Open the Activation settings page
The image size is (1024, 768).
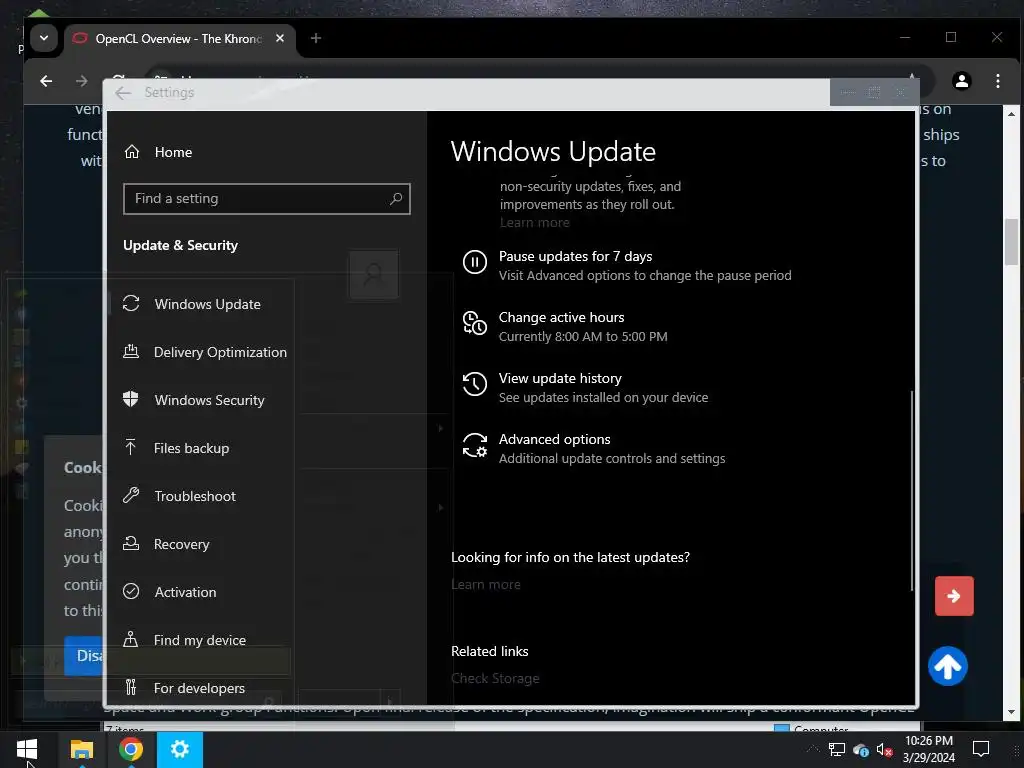pyautogui.click(x=185, y=592)
